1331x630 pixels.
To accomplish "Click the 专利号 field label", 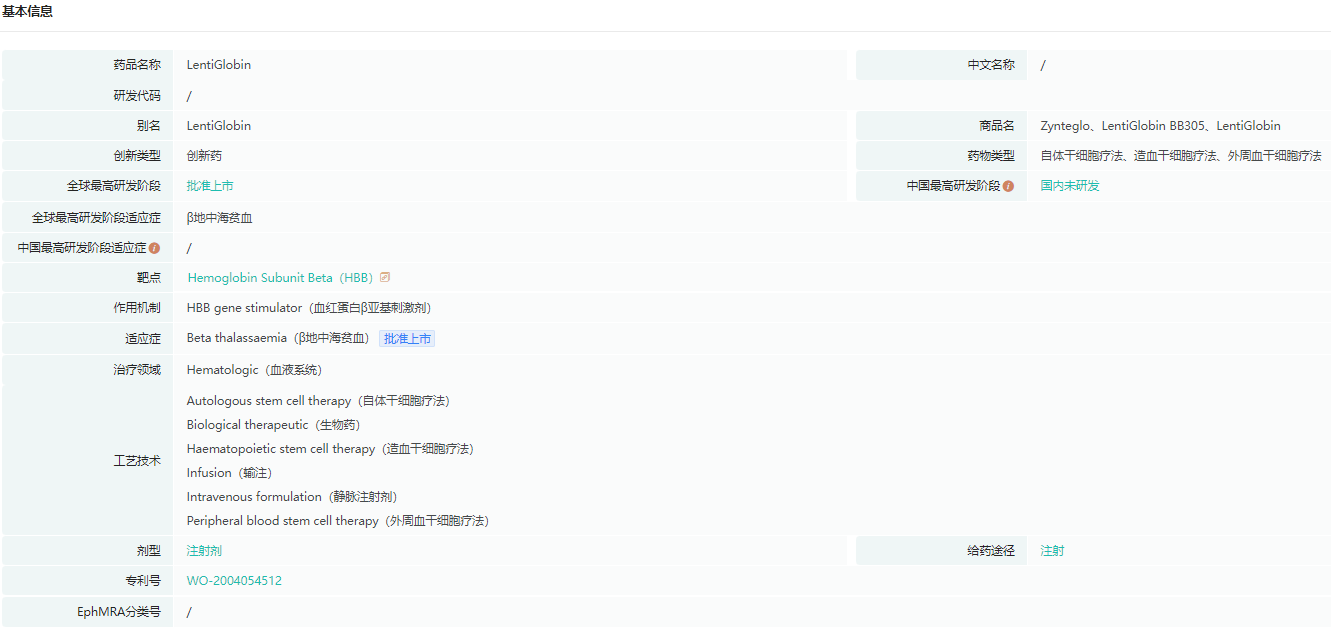I will pyautogui.click(x=143, y=581).
